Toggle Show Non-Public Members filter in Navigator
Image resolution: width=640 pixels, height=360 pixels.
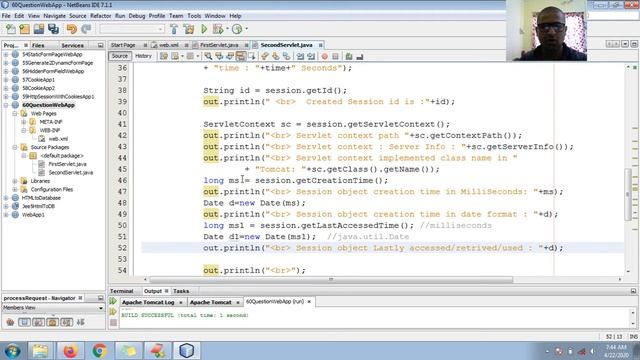pyautogui.click(x=53, y=322)
